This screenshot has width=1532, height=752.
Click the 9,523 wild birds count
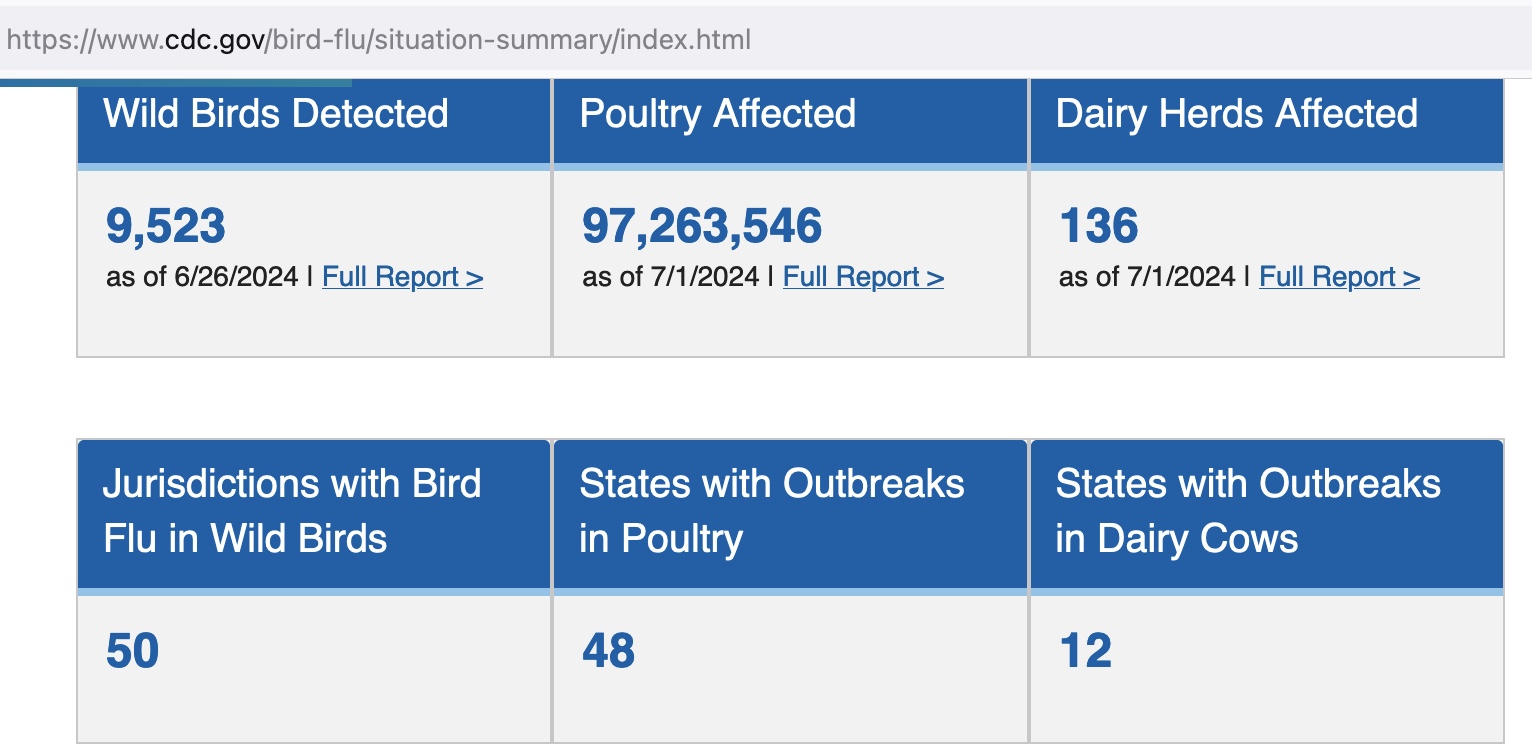point(166,226)
